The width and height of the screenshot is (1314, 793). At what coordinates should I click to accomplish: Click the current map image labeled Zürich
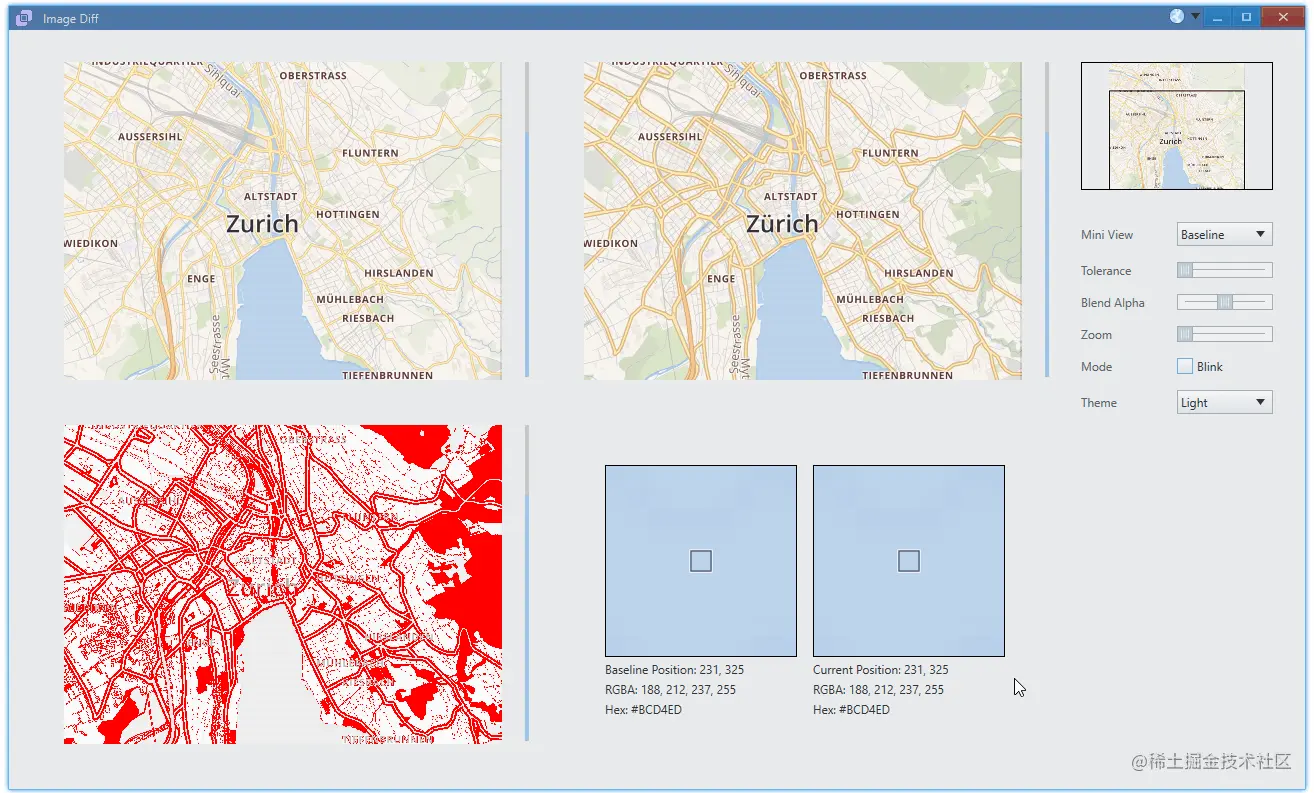click(803, 221)
